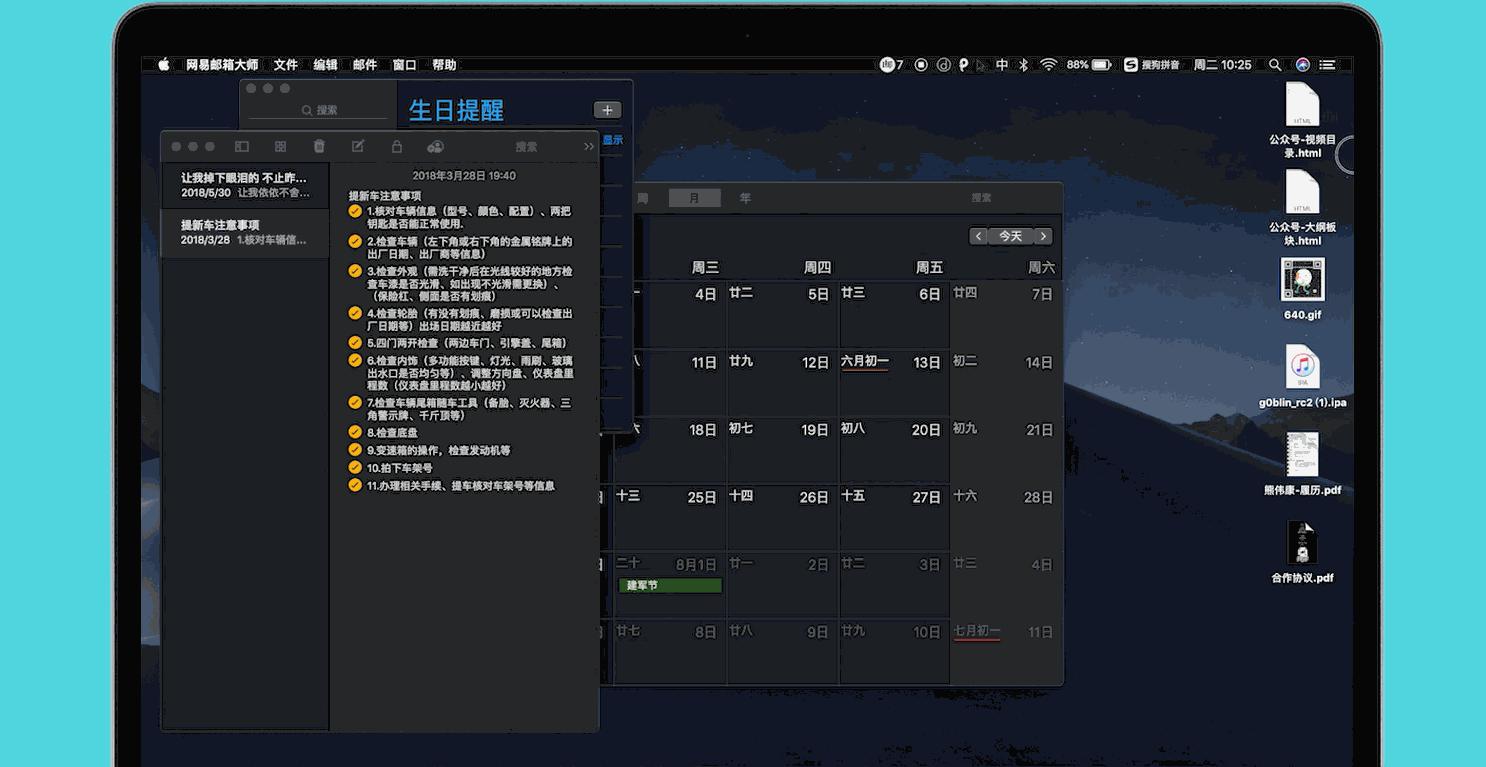Select the 建军节 event on August 1st
Screen dimensions: 1486x767
click(x=669, y=585)
